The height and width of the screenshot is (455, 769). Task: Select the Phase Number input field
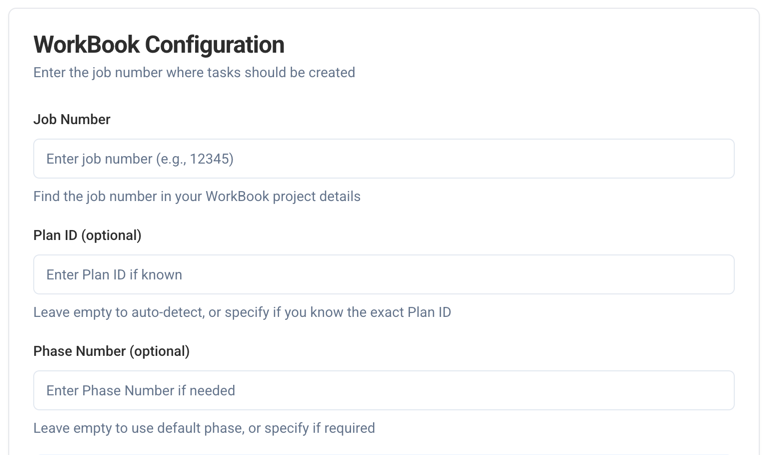(x=384, y=391)
